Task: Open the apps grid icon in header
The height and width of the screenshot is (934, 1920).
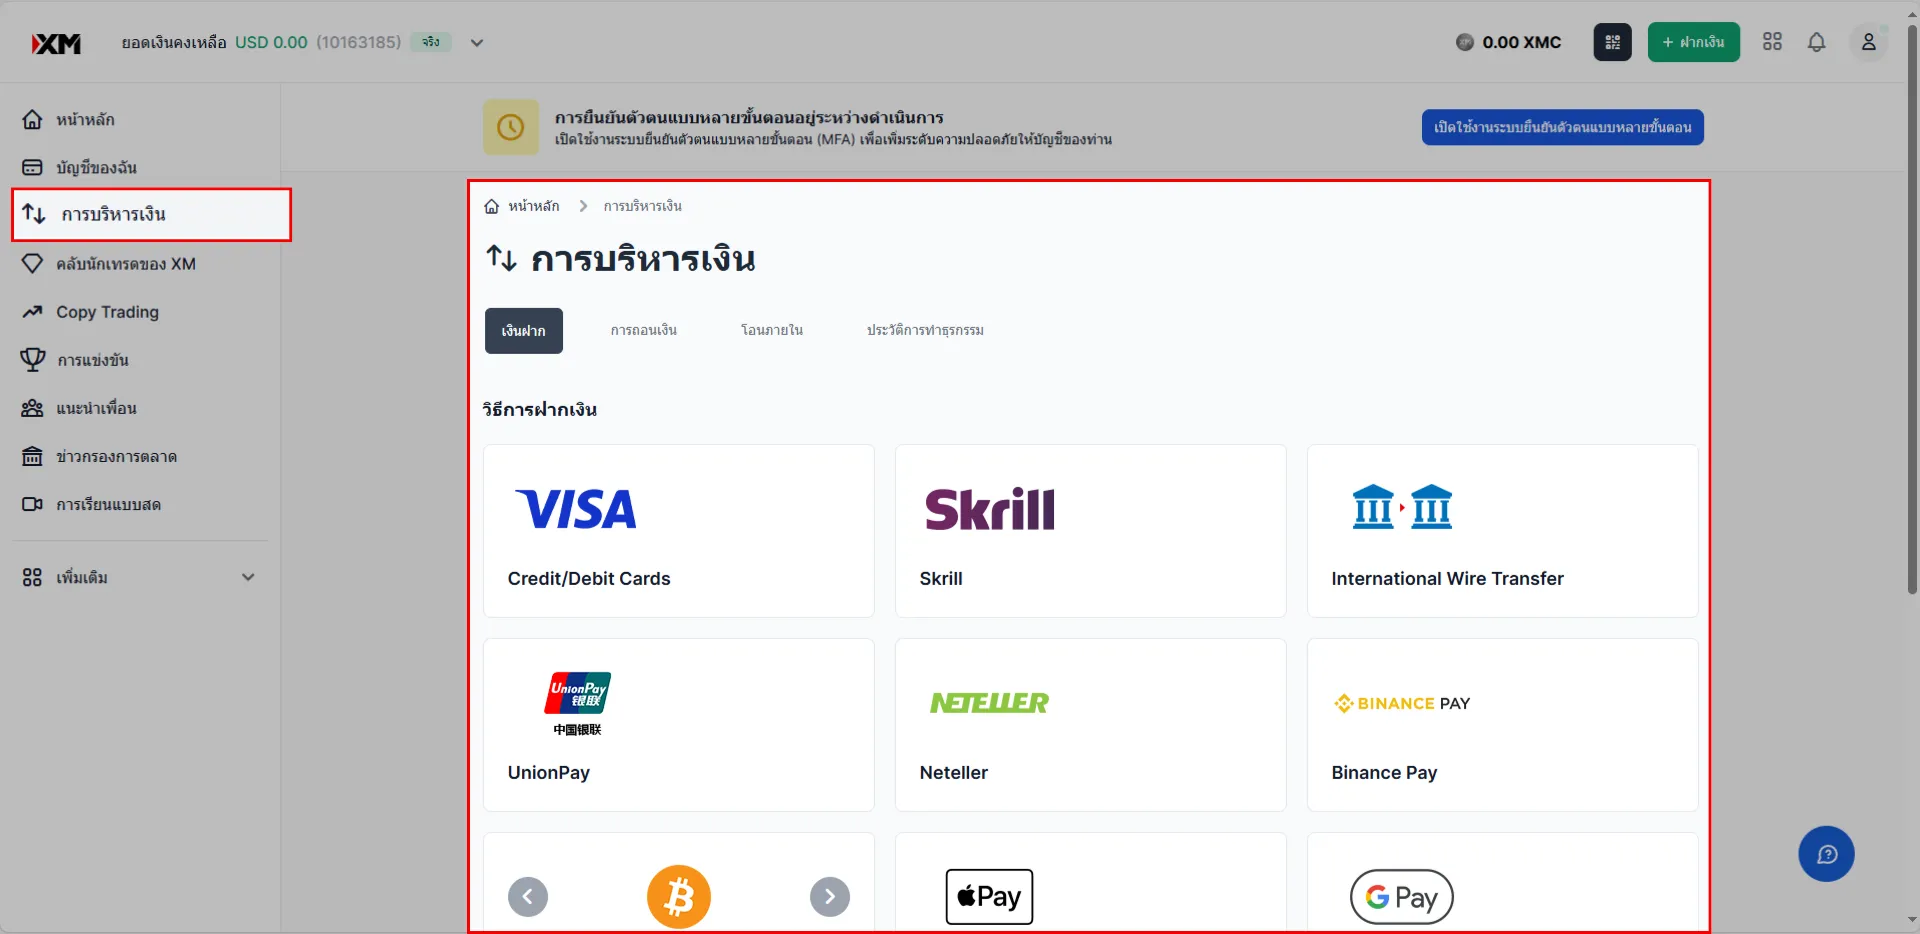Action: (x=1772, y=42)
